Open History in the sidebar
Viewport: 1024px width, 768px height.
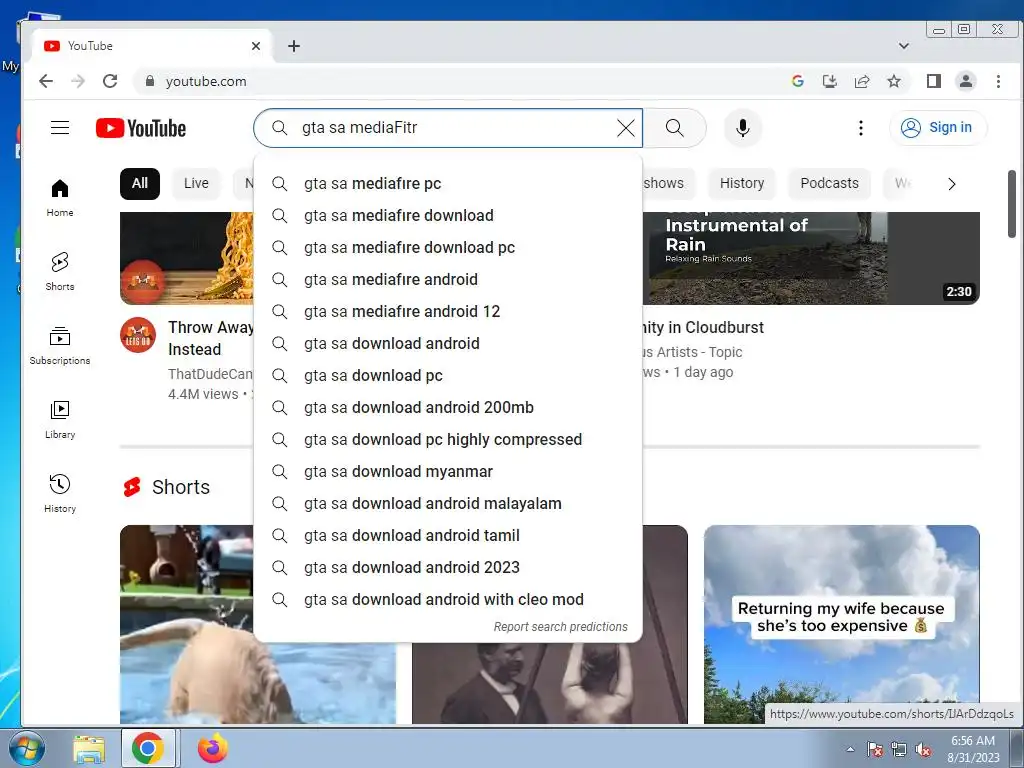(60, 493)
